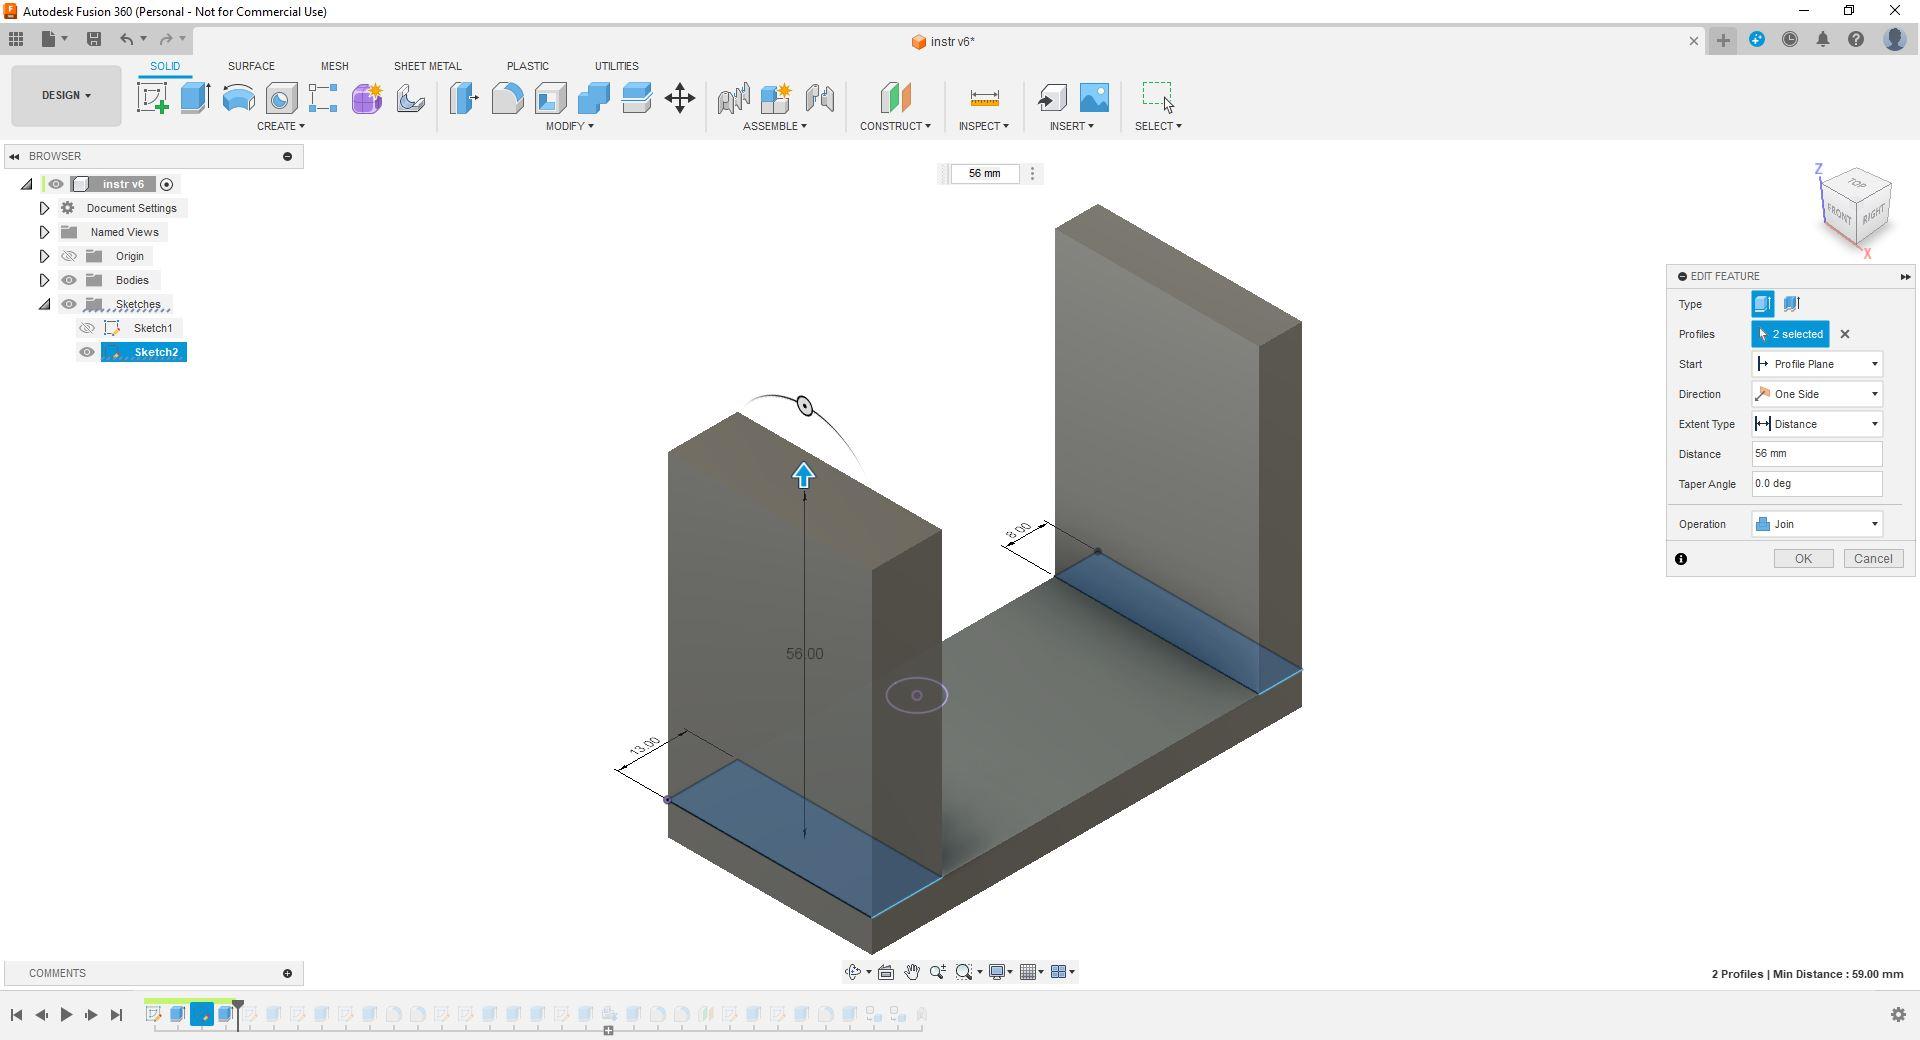
Task: Switch to the MESH tab
Action: tap(334, 66)
